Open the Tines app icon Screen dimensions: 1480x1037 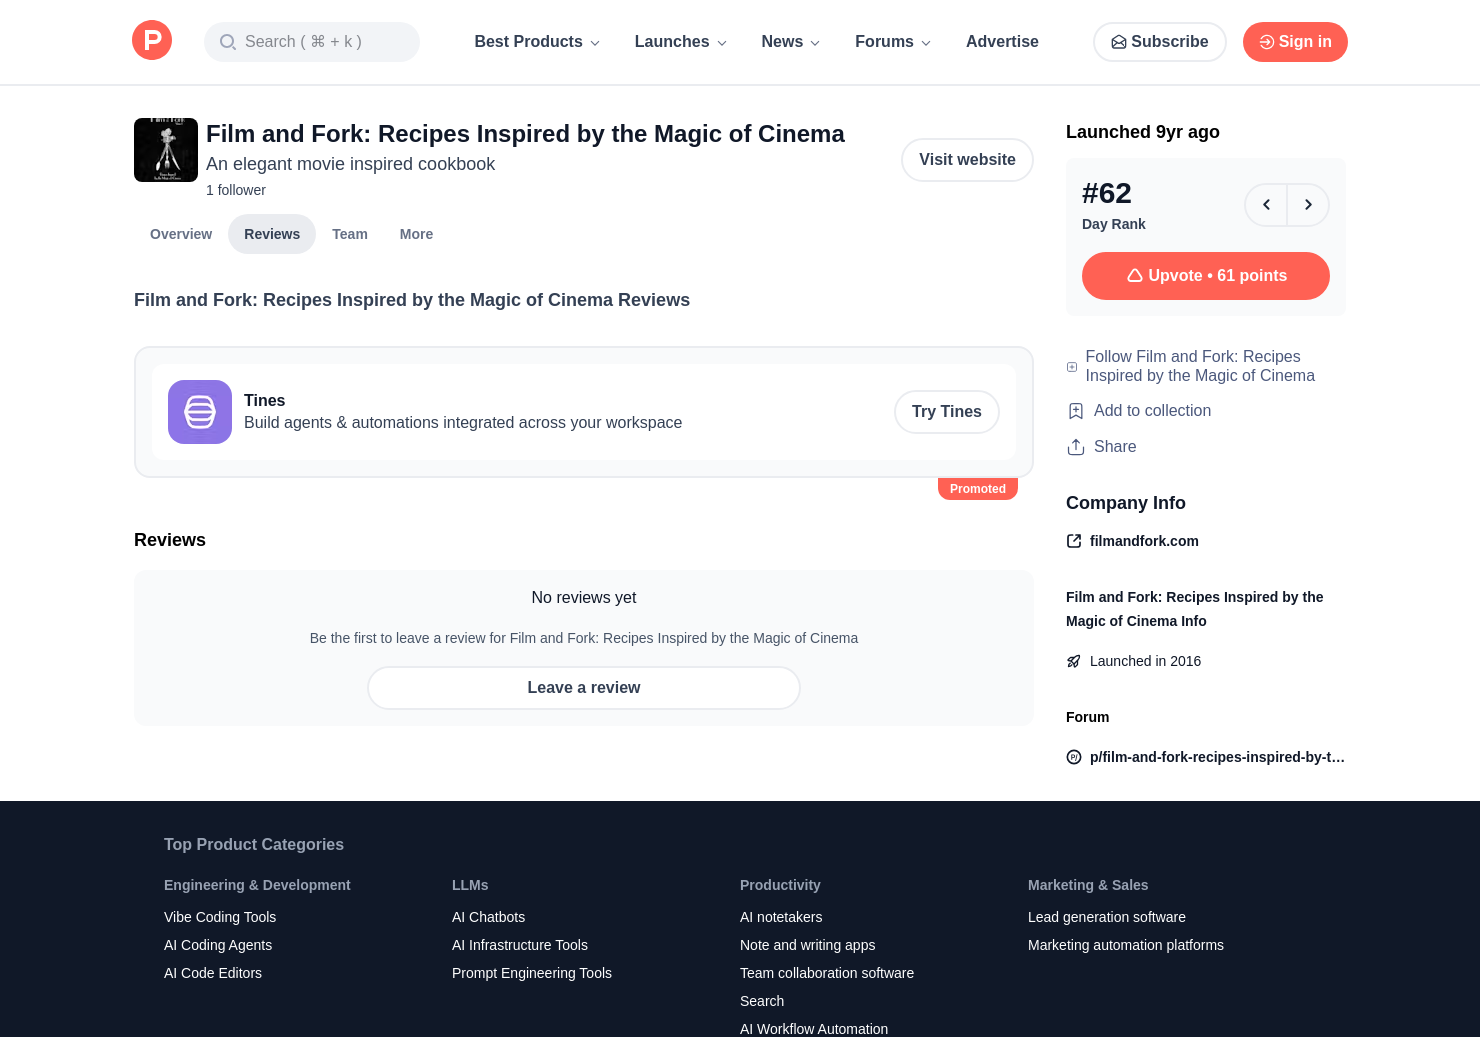pos(200,412)
